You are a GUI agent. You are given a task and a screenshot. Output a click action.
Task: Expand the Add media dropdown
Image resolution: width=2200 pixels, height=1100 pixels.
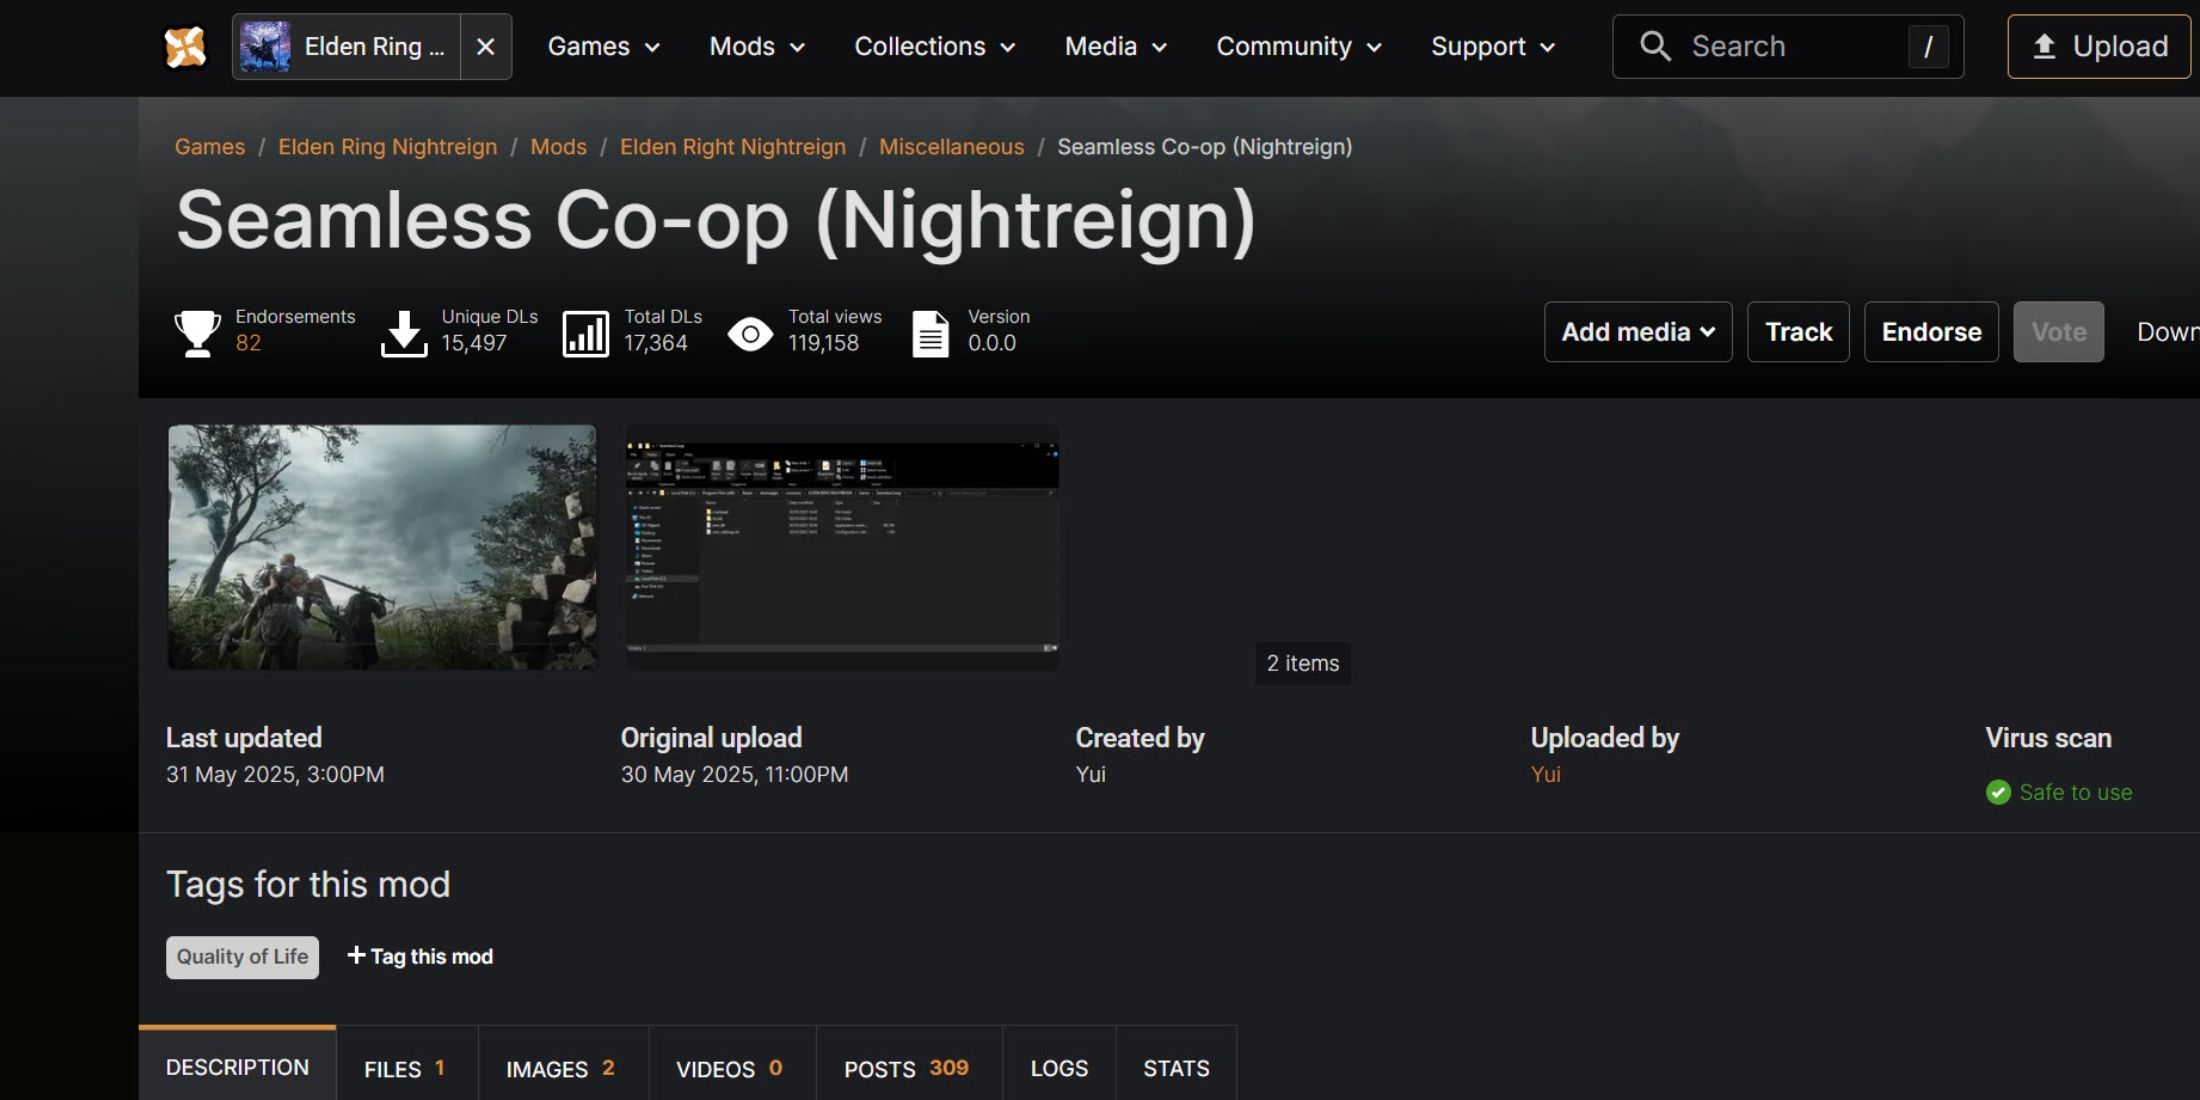click(1638, 332)
